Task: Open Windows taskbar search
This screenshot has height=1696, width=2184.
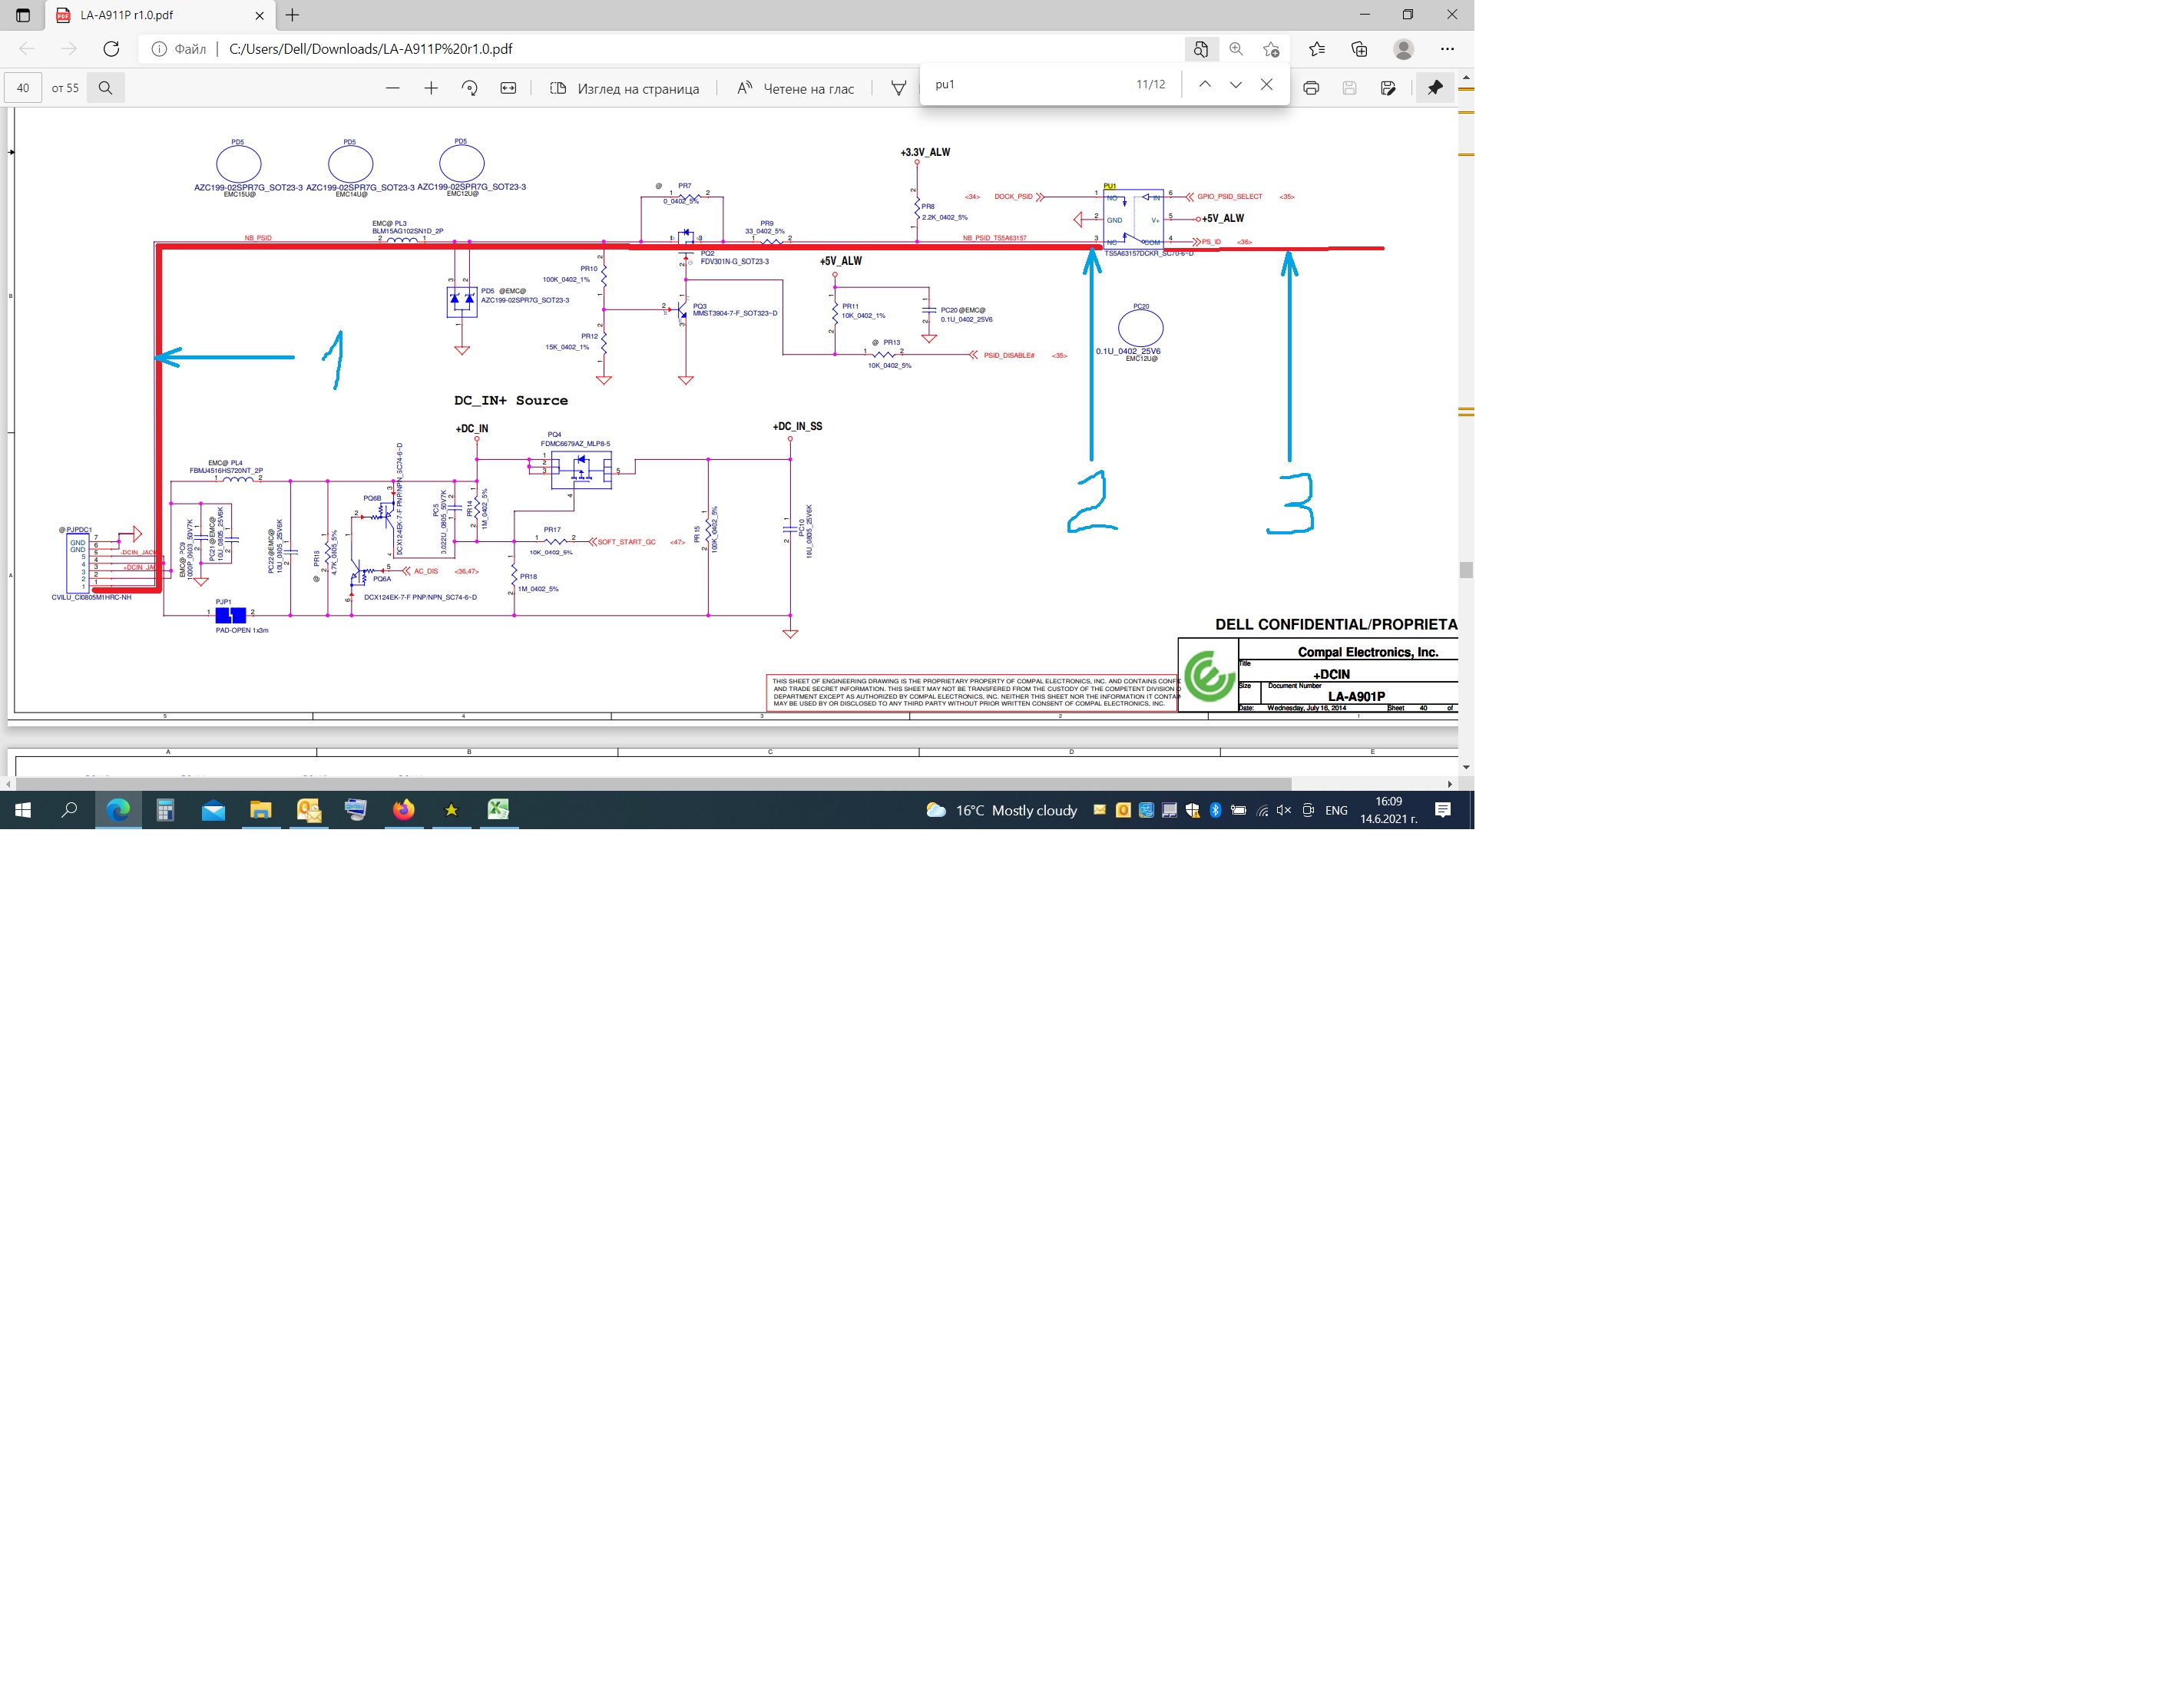Action: [x=69, y=810]
